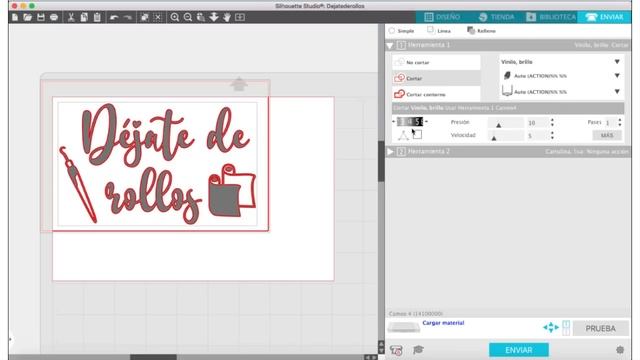Select the No cortar option
This screenshot has height=360, width=640.
click(436, 62)
